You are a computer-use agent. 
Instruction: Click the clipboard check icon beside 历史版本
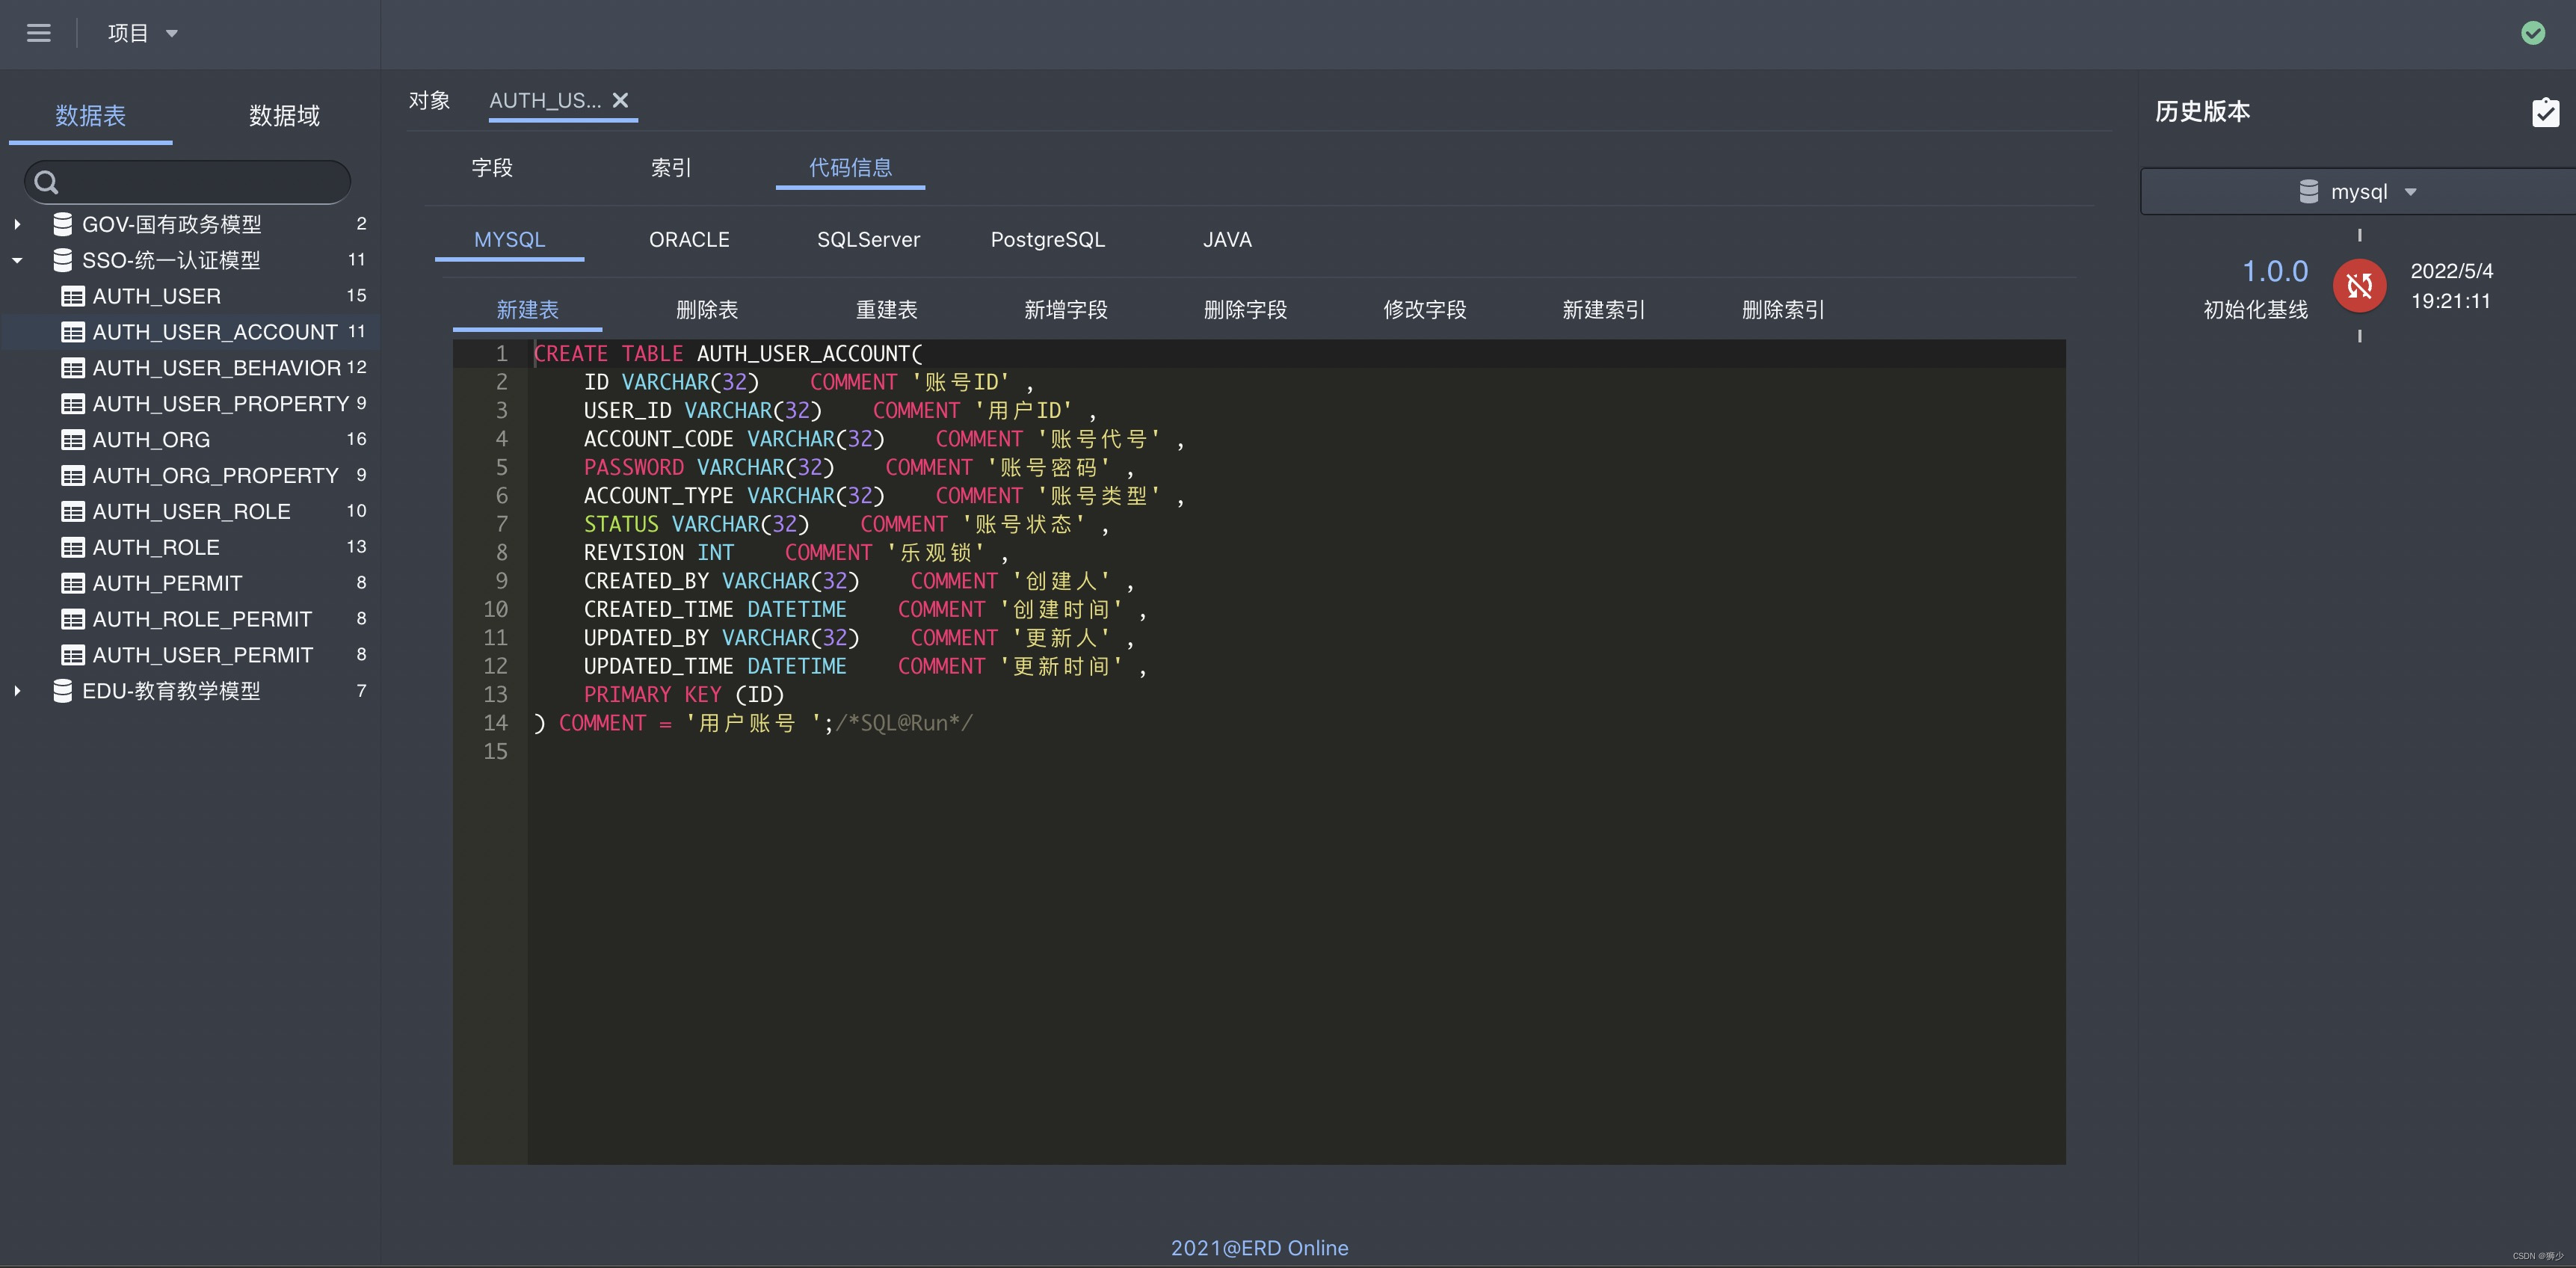pyautogui.click(x=2545, y=112)
